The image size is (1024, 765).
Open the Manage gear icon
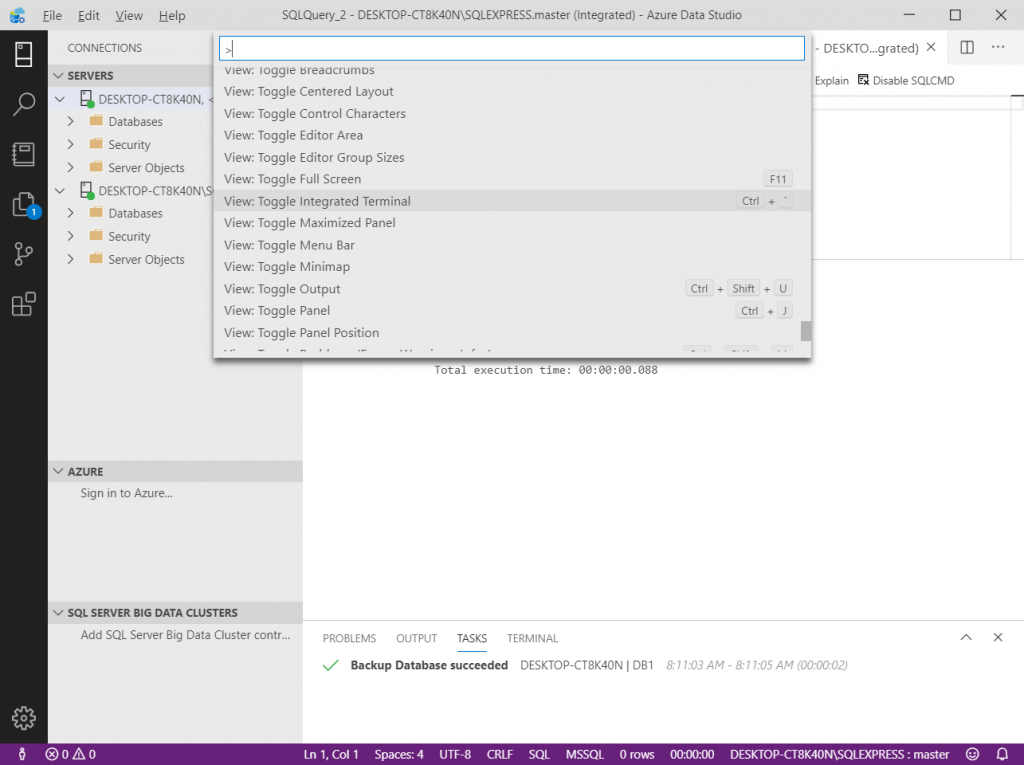tap(24, 718)
